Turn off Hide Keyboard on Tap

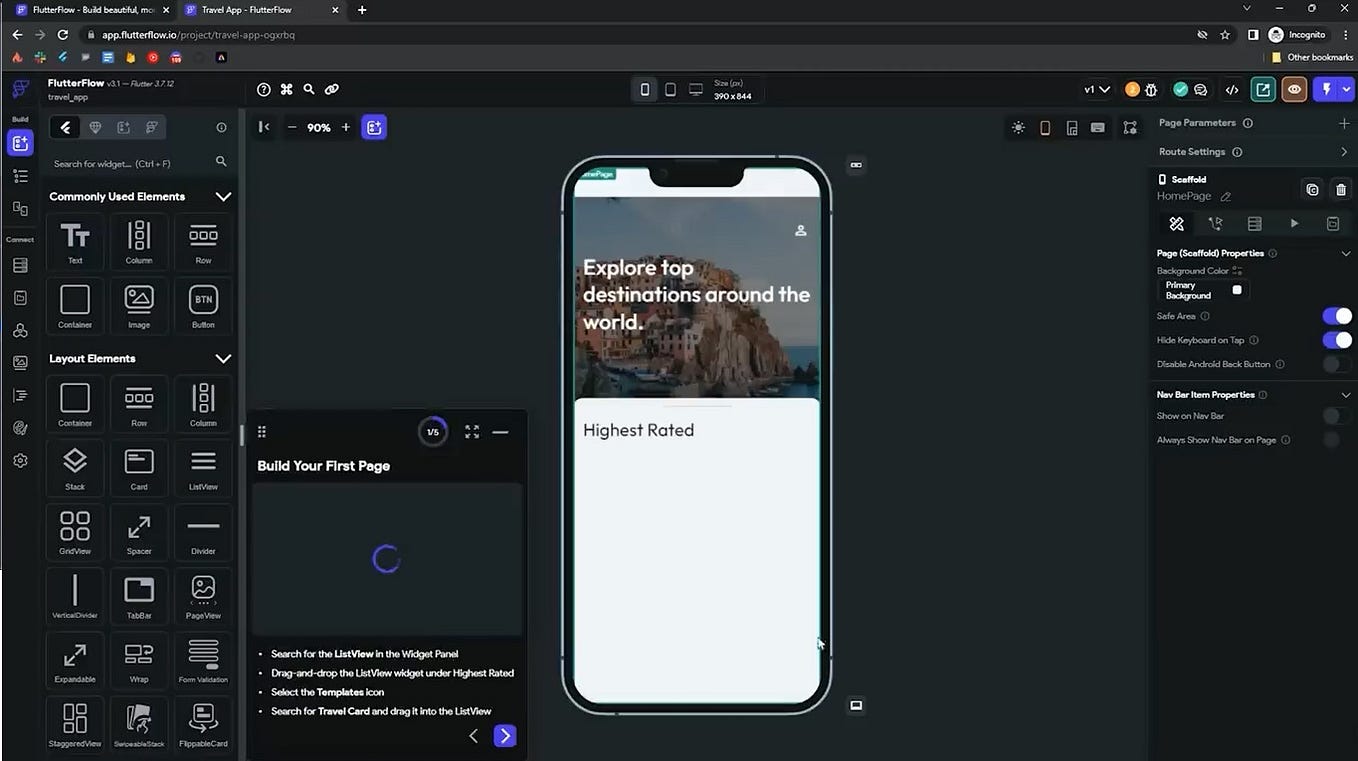click(1337, 339)
